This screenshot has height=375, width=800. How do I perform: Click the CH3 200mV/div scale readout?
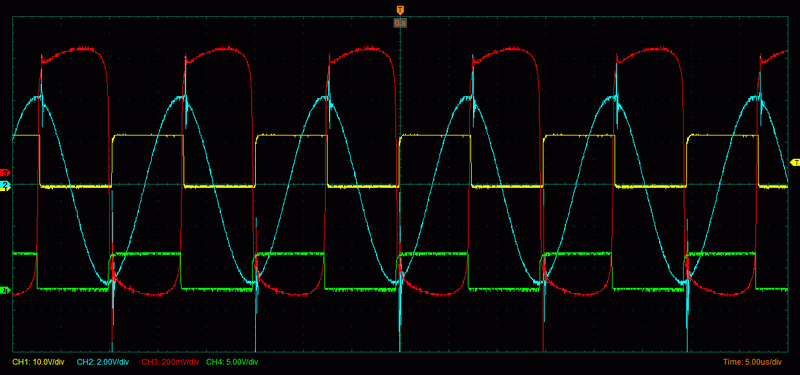pyautogui.click(x=170, y=362)
